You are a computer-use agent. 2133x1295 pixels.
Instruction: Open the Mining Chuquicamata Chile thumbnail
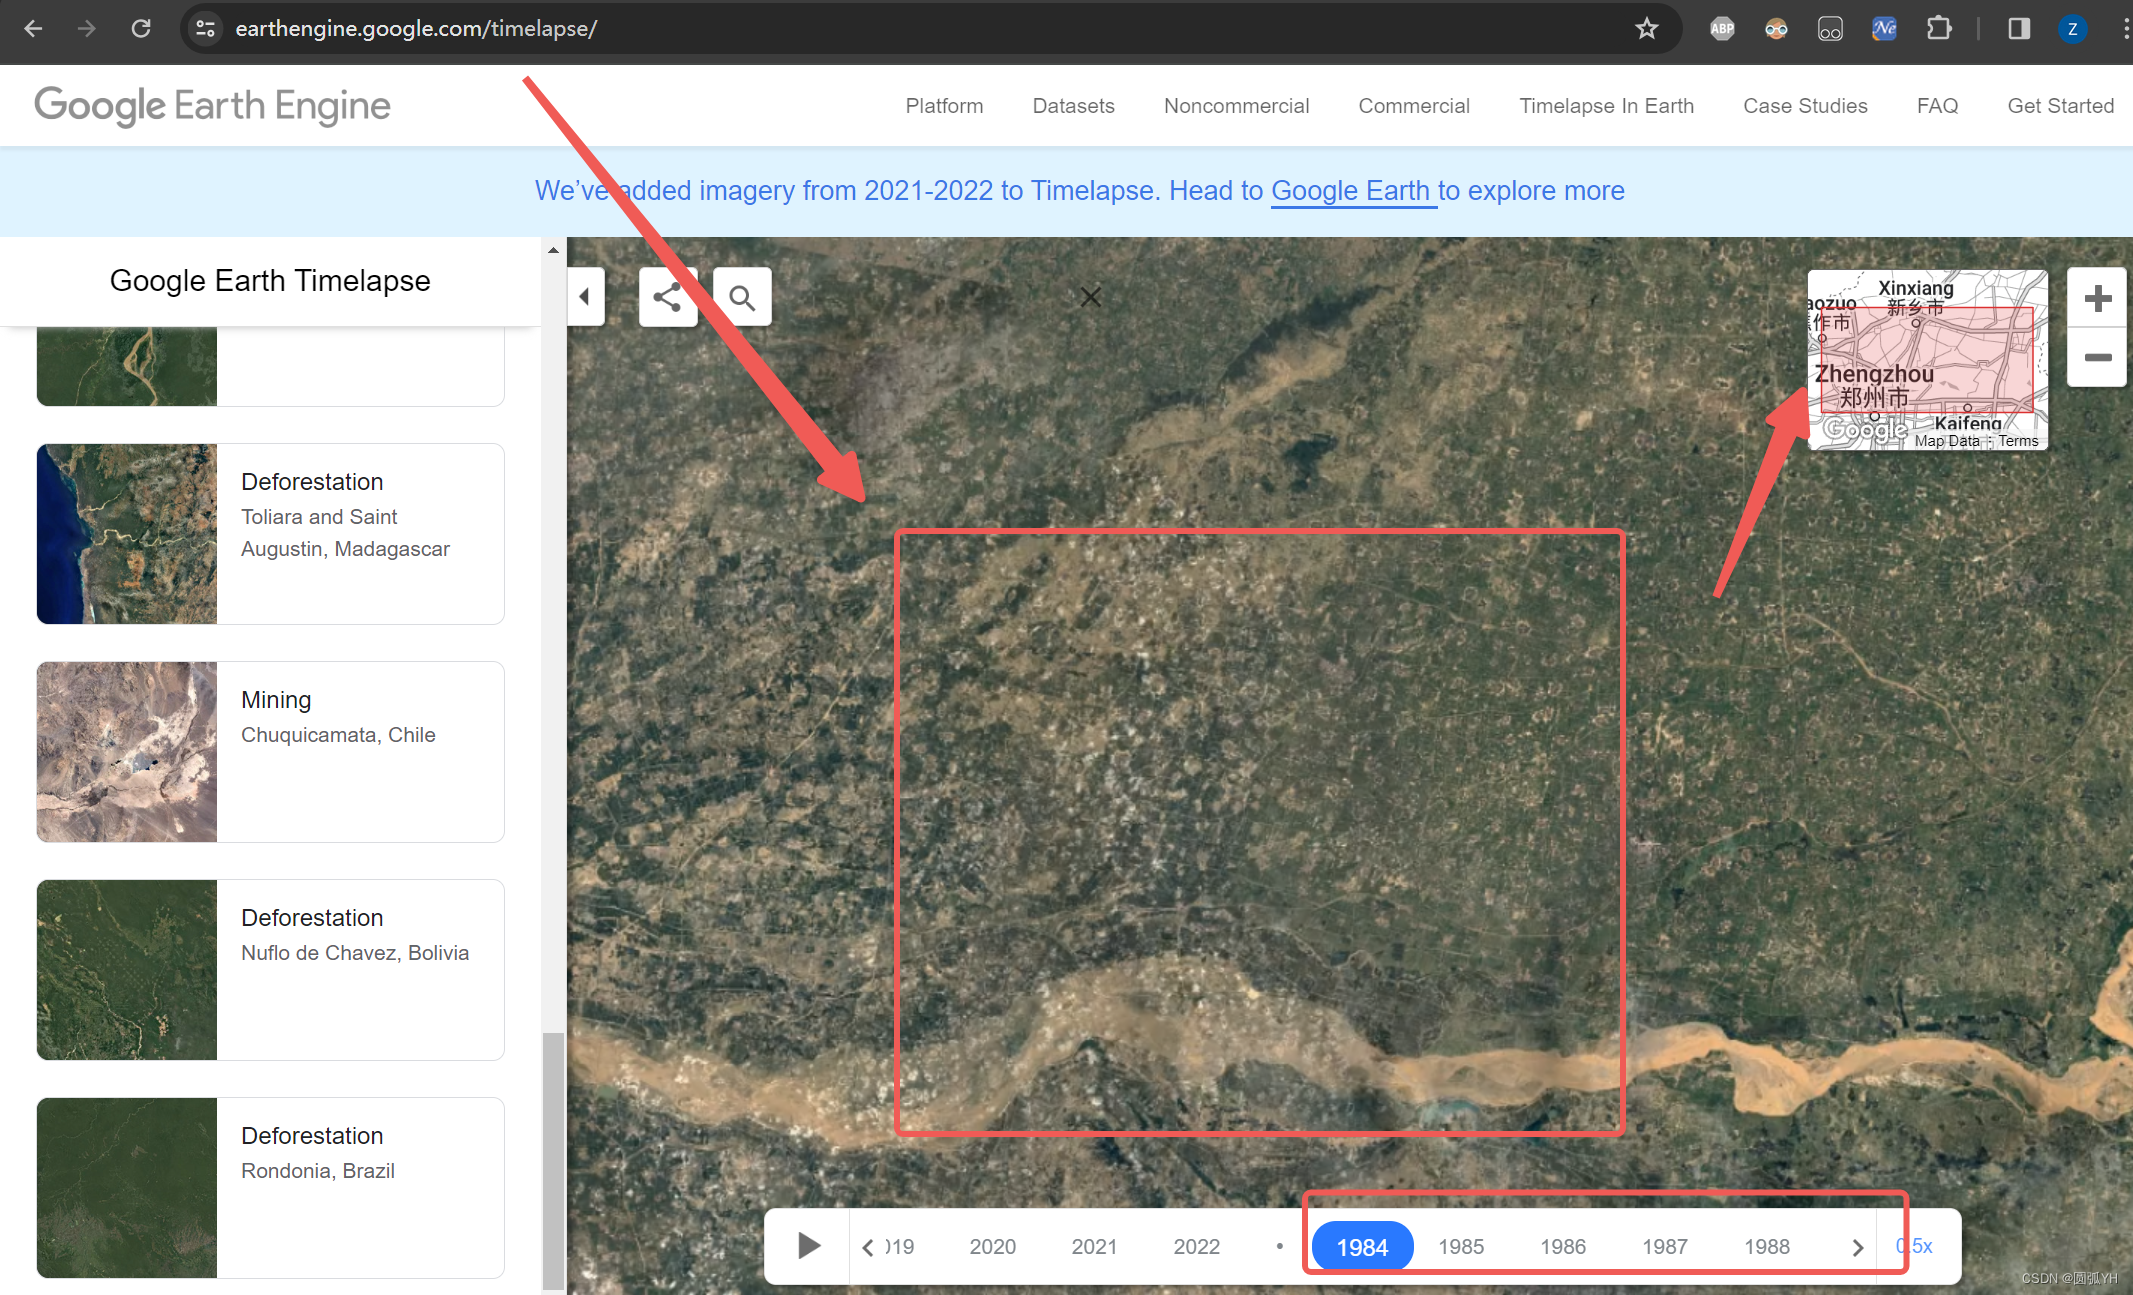click(x=127, y=751)
